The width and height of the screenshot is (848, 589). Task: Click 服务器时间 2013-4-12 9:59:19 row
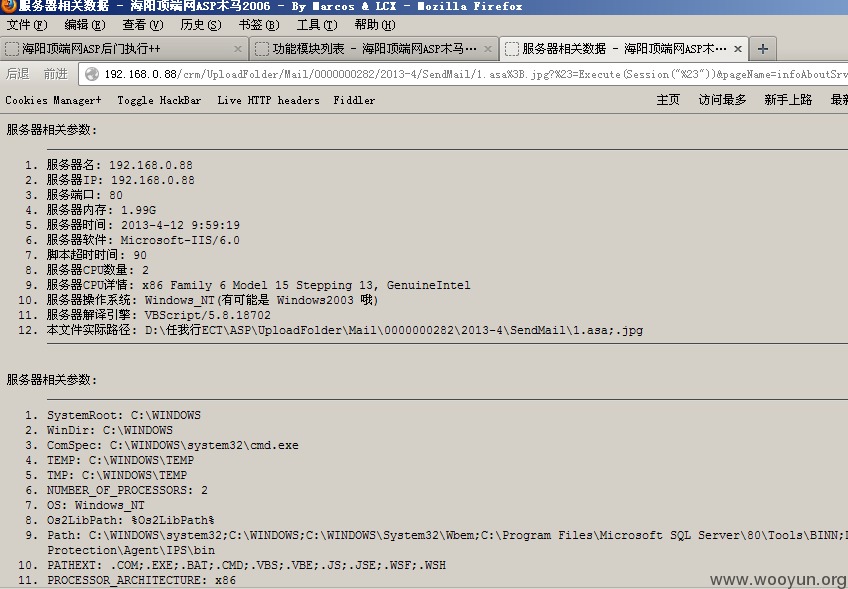click(x=143, y=225)
